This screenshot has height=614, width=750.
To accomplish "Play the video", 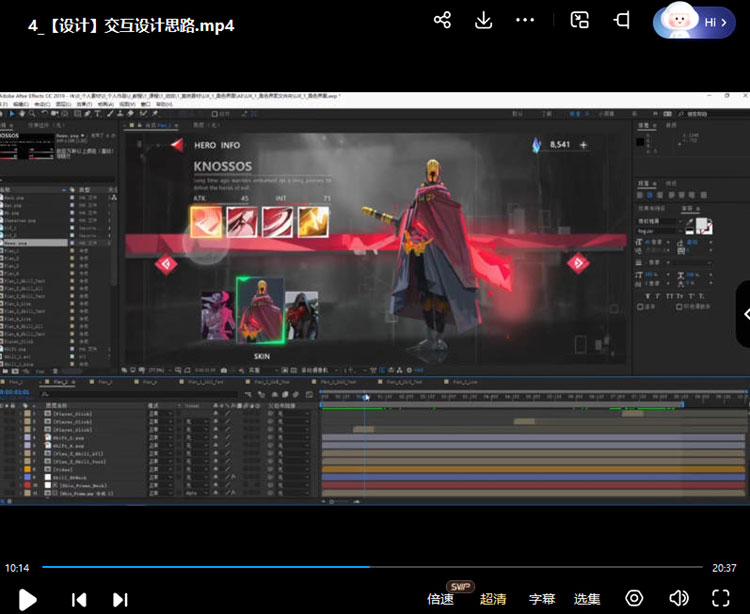I will pos(27,599).
